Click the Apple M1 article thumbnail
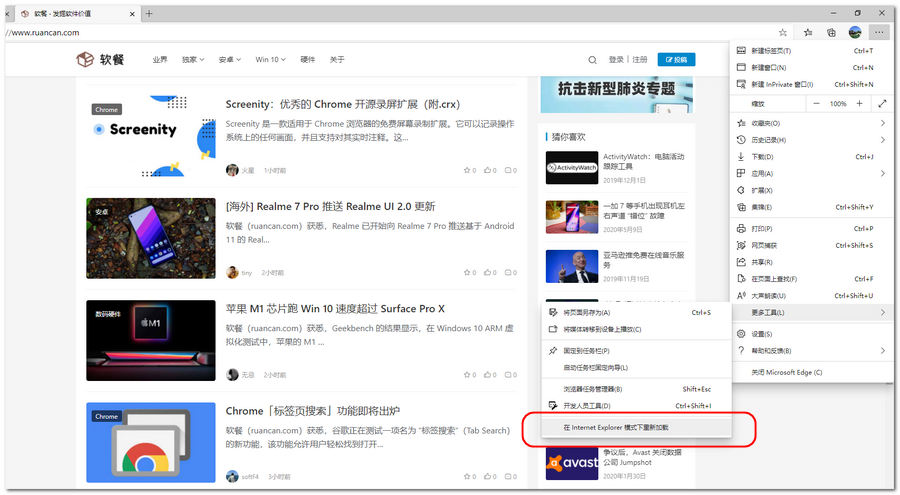 click(x=151, y=340)
